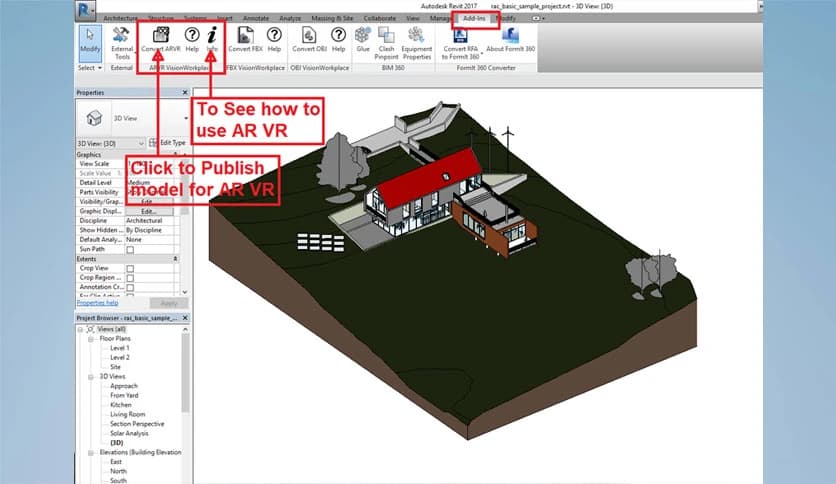Collapse the Views (all) tree node
Image resolution: width=836 pixels, height=484 pixels.
pyautogui.click(x=81, y=329)
